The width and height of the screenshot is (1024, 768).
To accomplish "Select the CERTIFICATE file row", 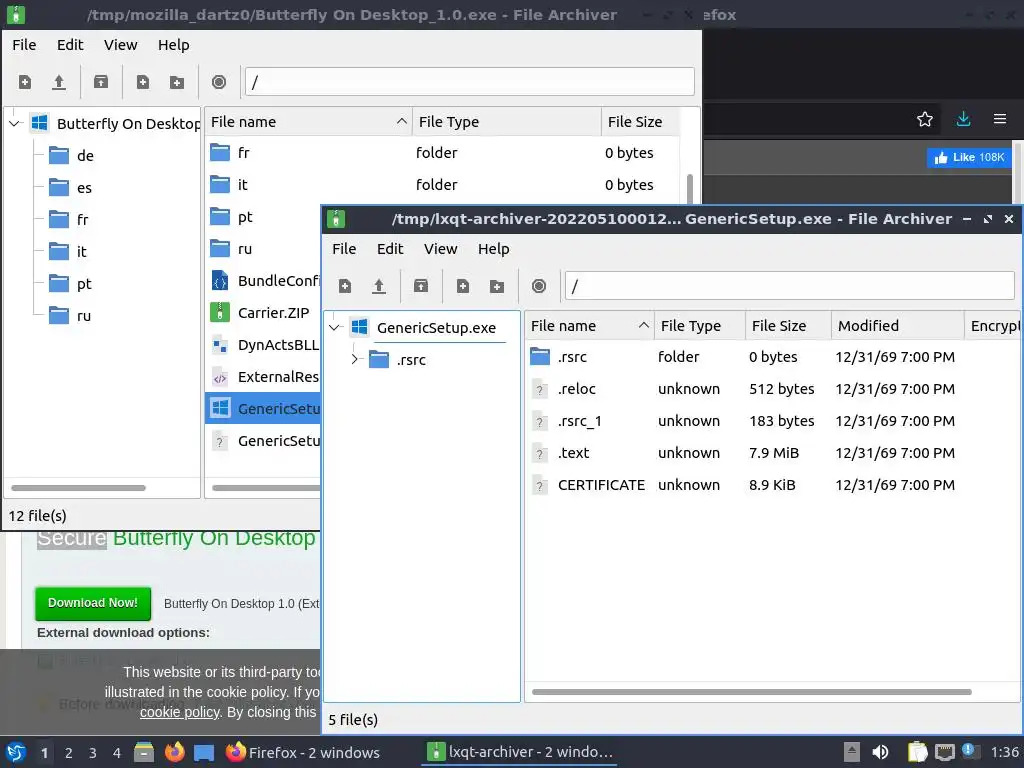I will pyautogui.click(x=773, y=485).
